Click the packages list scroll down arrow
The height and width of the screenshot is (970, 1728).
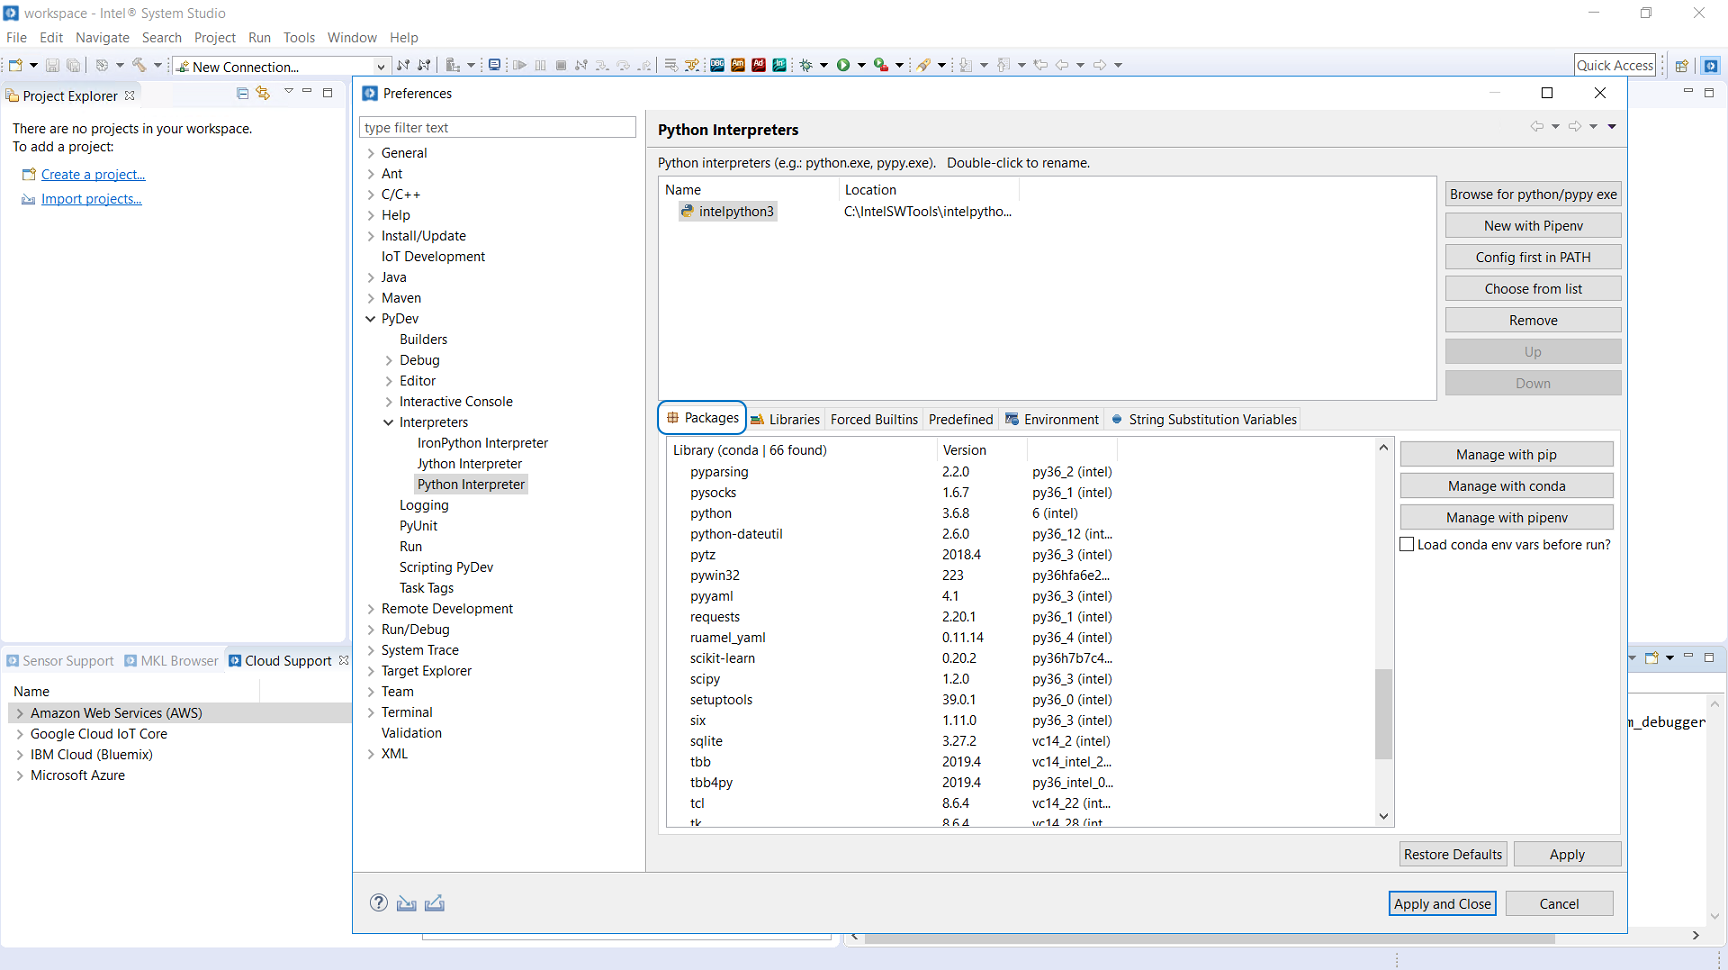(x=1383, y=816)
